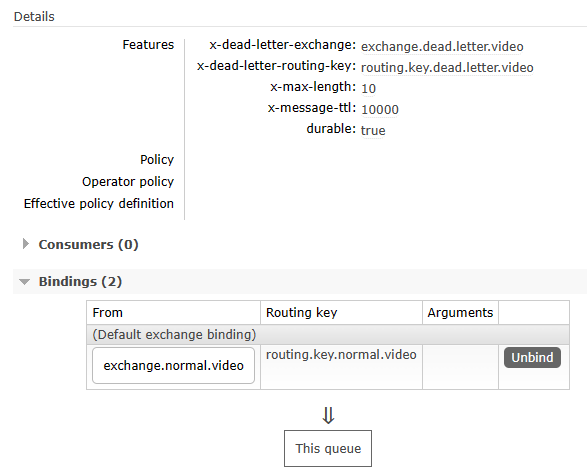Click the durable value true

tap(373, 131)
